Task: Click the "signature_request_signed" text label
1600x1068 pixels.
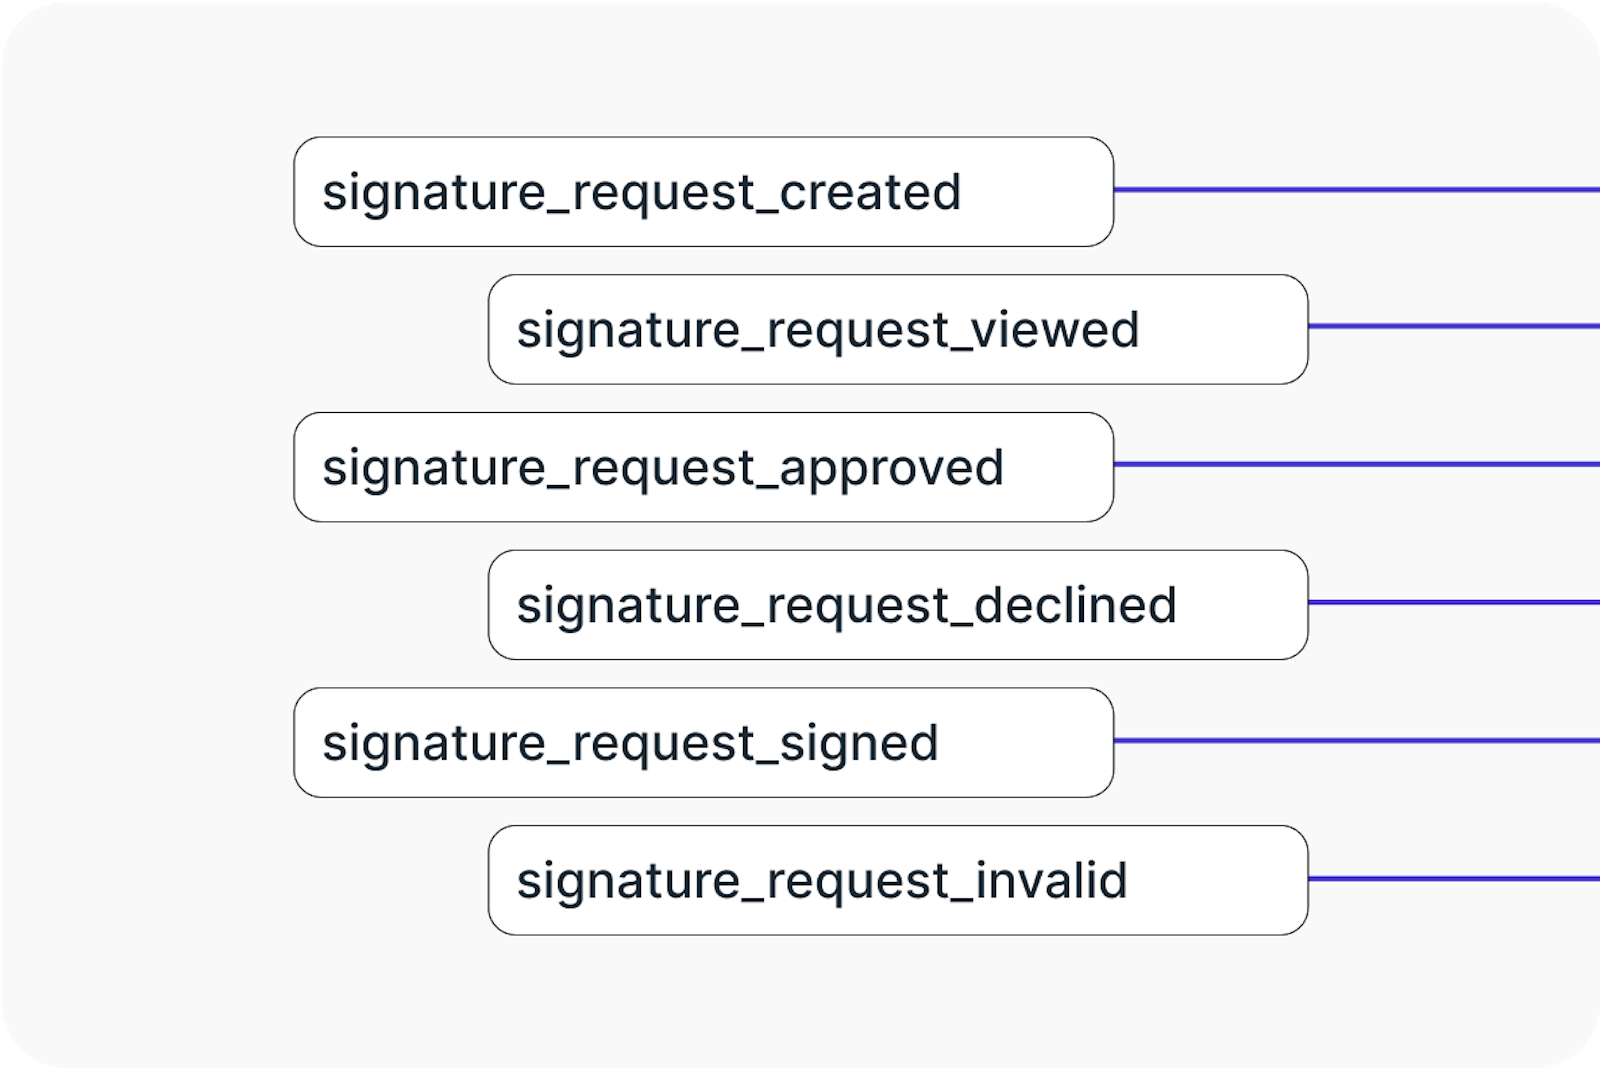Action: (630, 742)
